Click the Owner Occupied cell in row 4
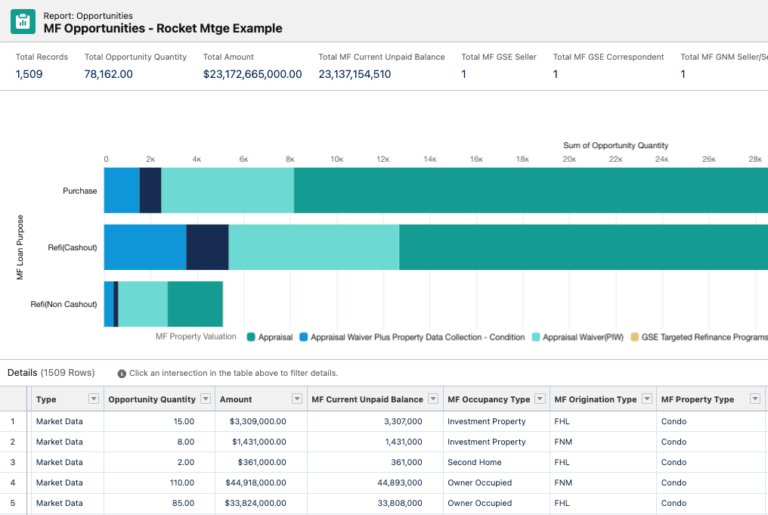768x515 pixels. click(x=480, y=483)
